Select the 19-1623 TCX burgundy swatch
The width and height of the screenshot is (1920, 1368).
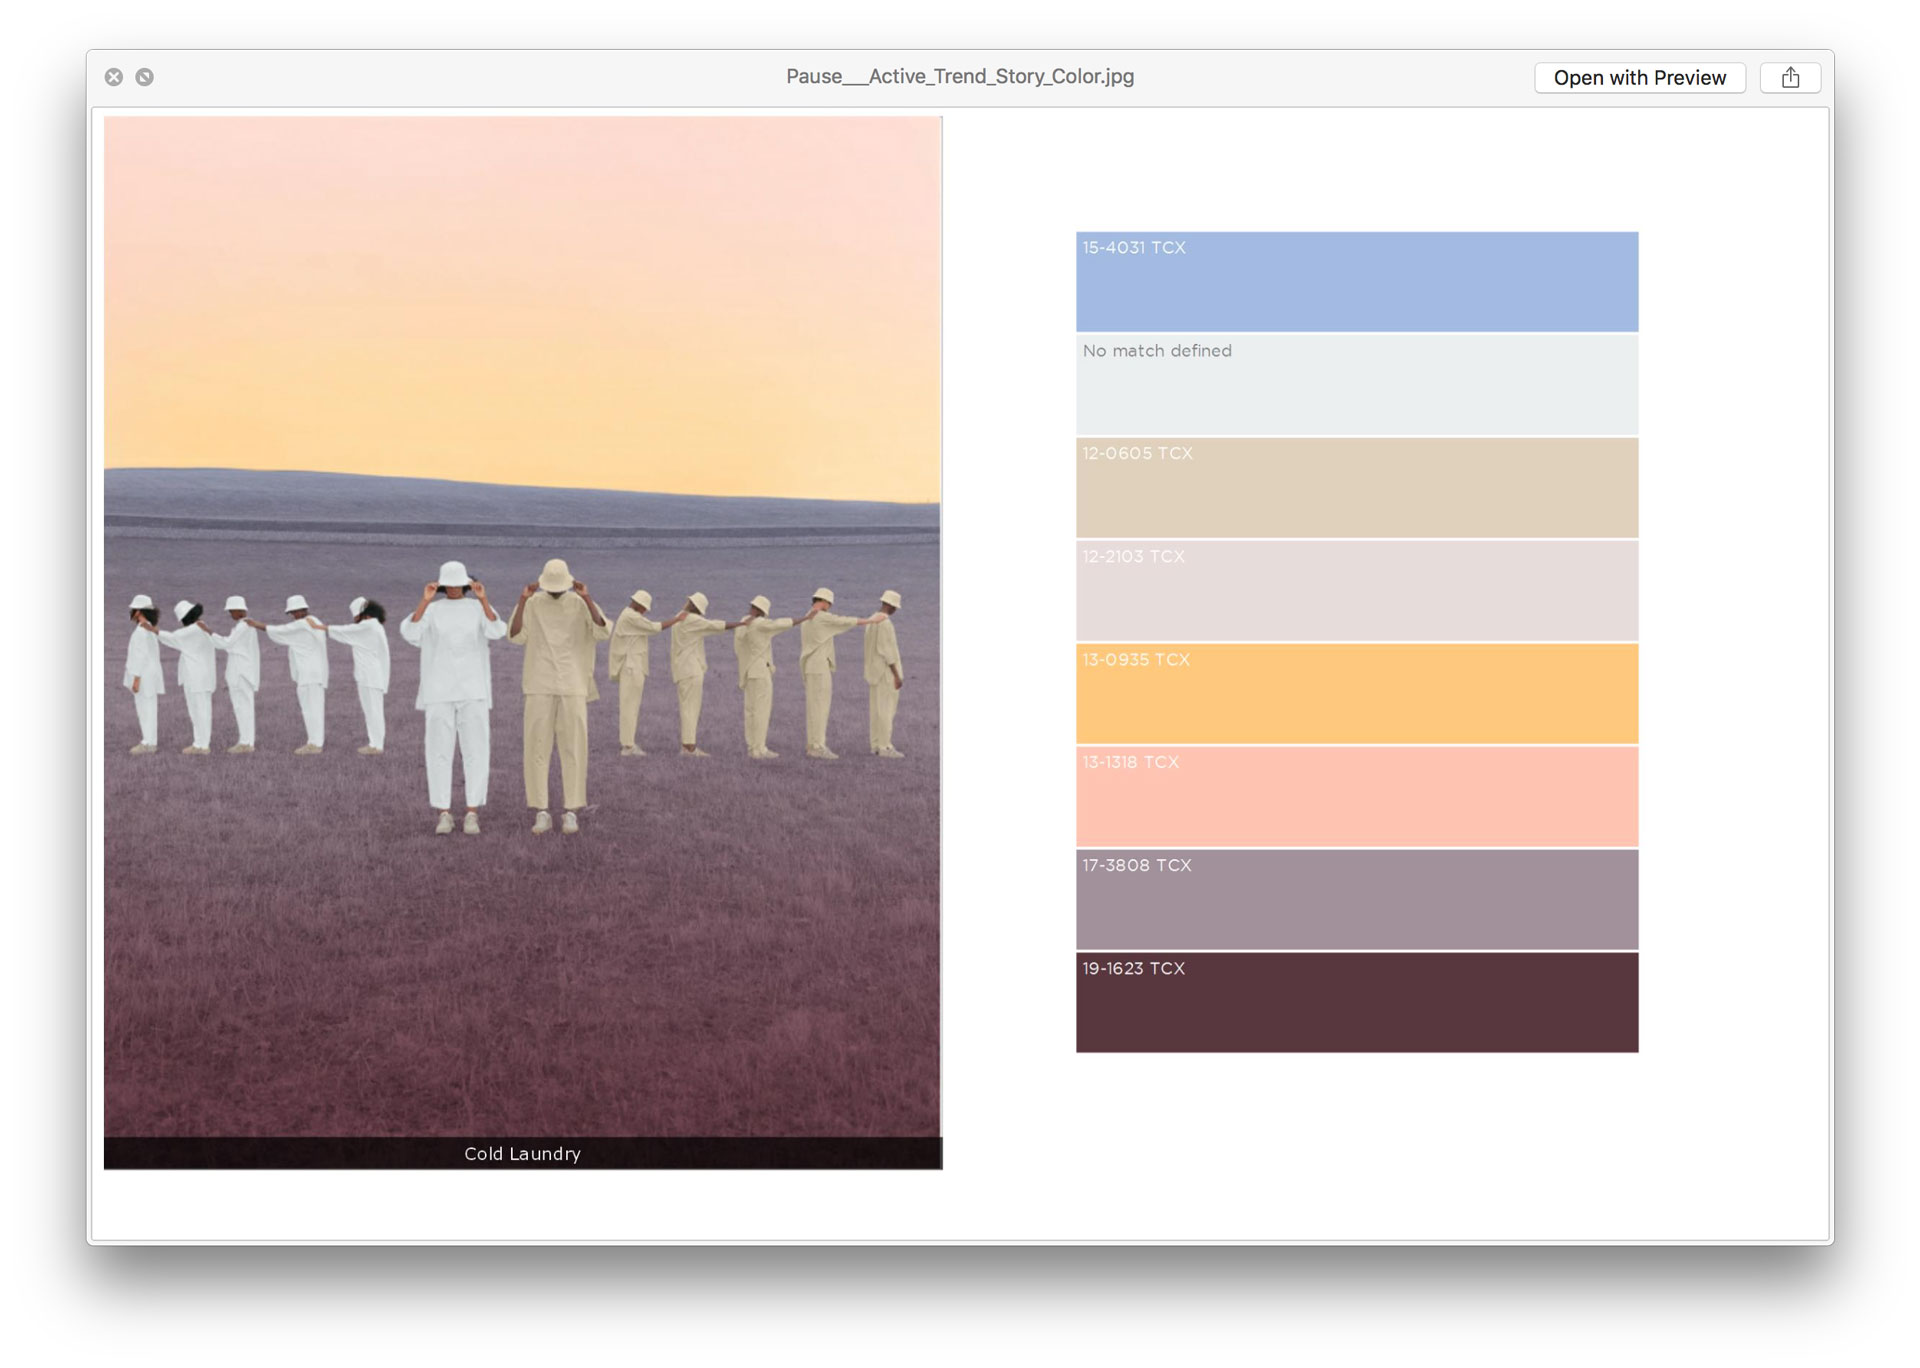coord(1357,1003)
